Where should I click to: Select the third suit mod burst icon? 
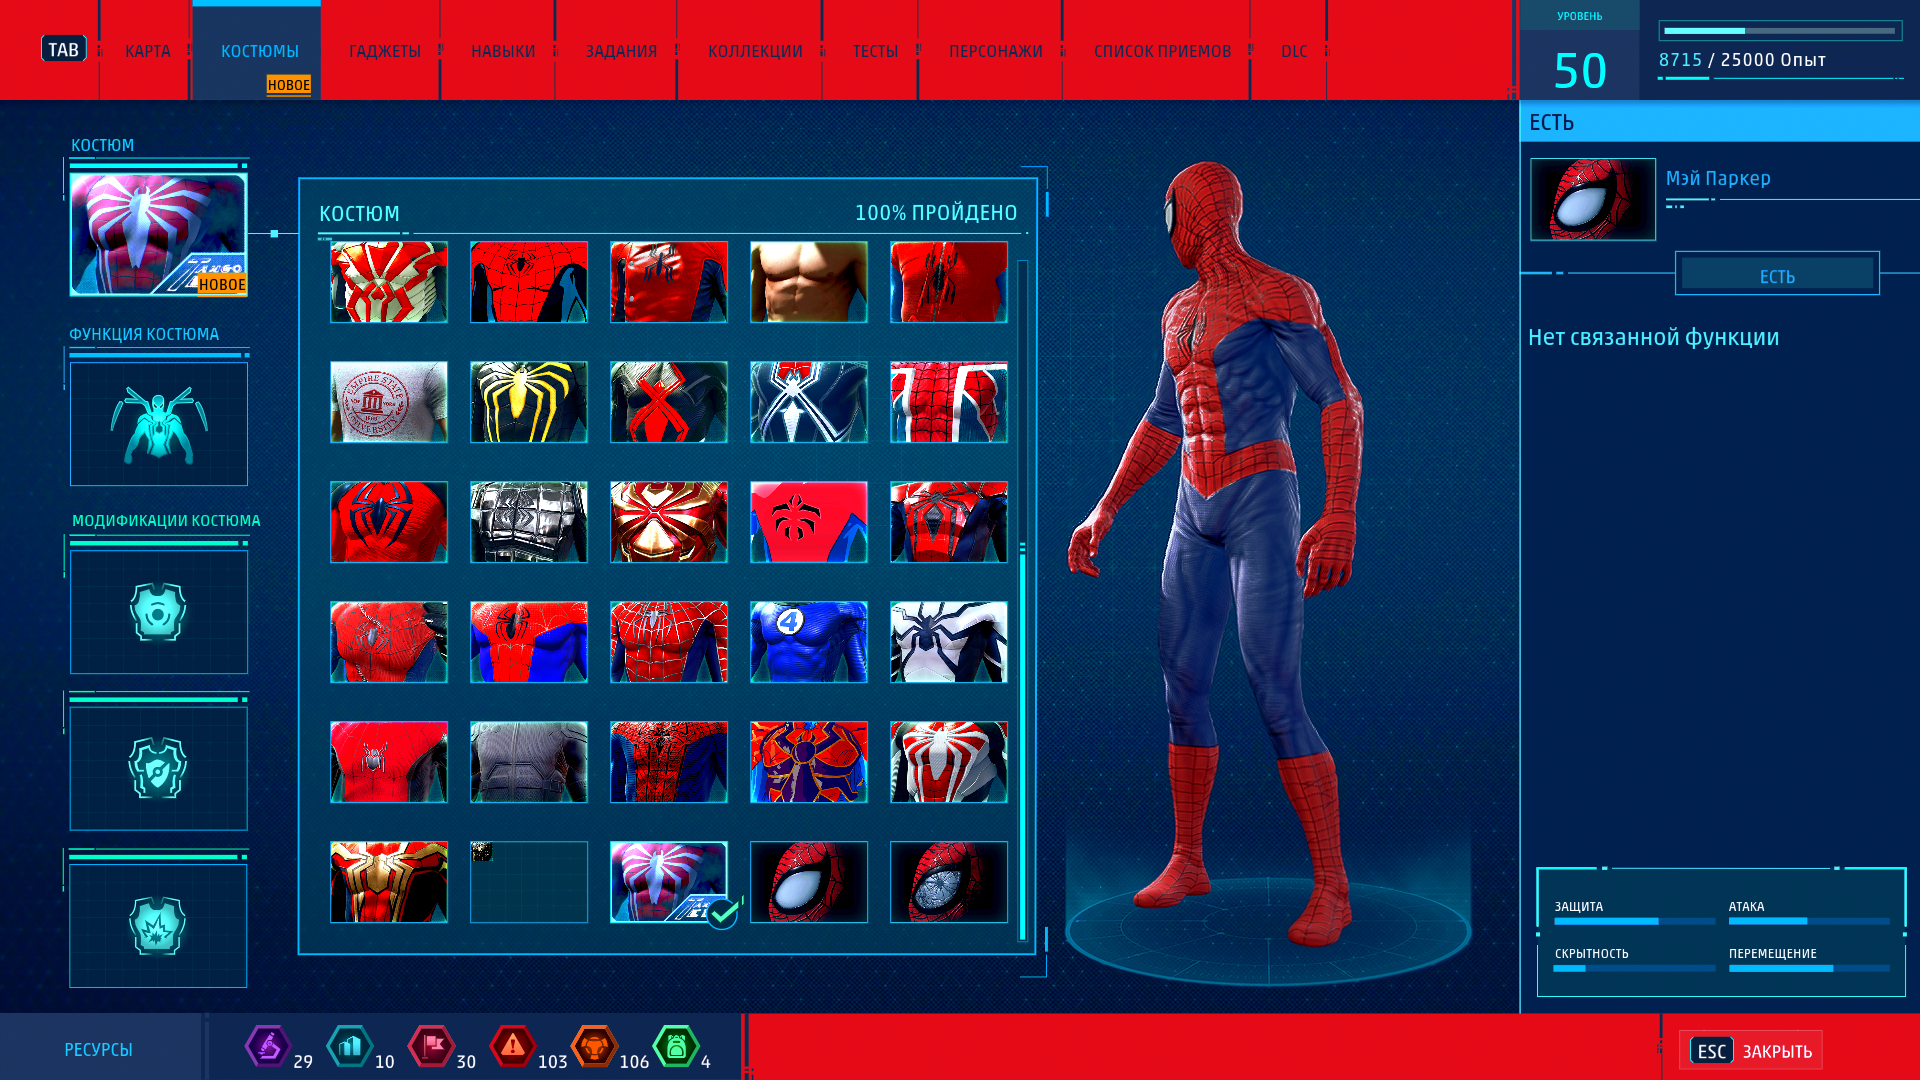pyautogui.click(x=159, y=926)
